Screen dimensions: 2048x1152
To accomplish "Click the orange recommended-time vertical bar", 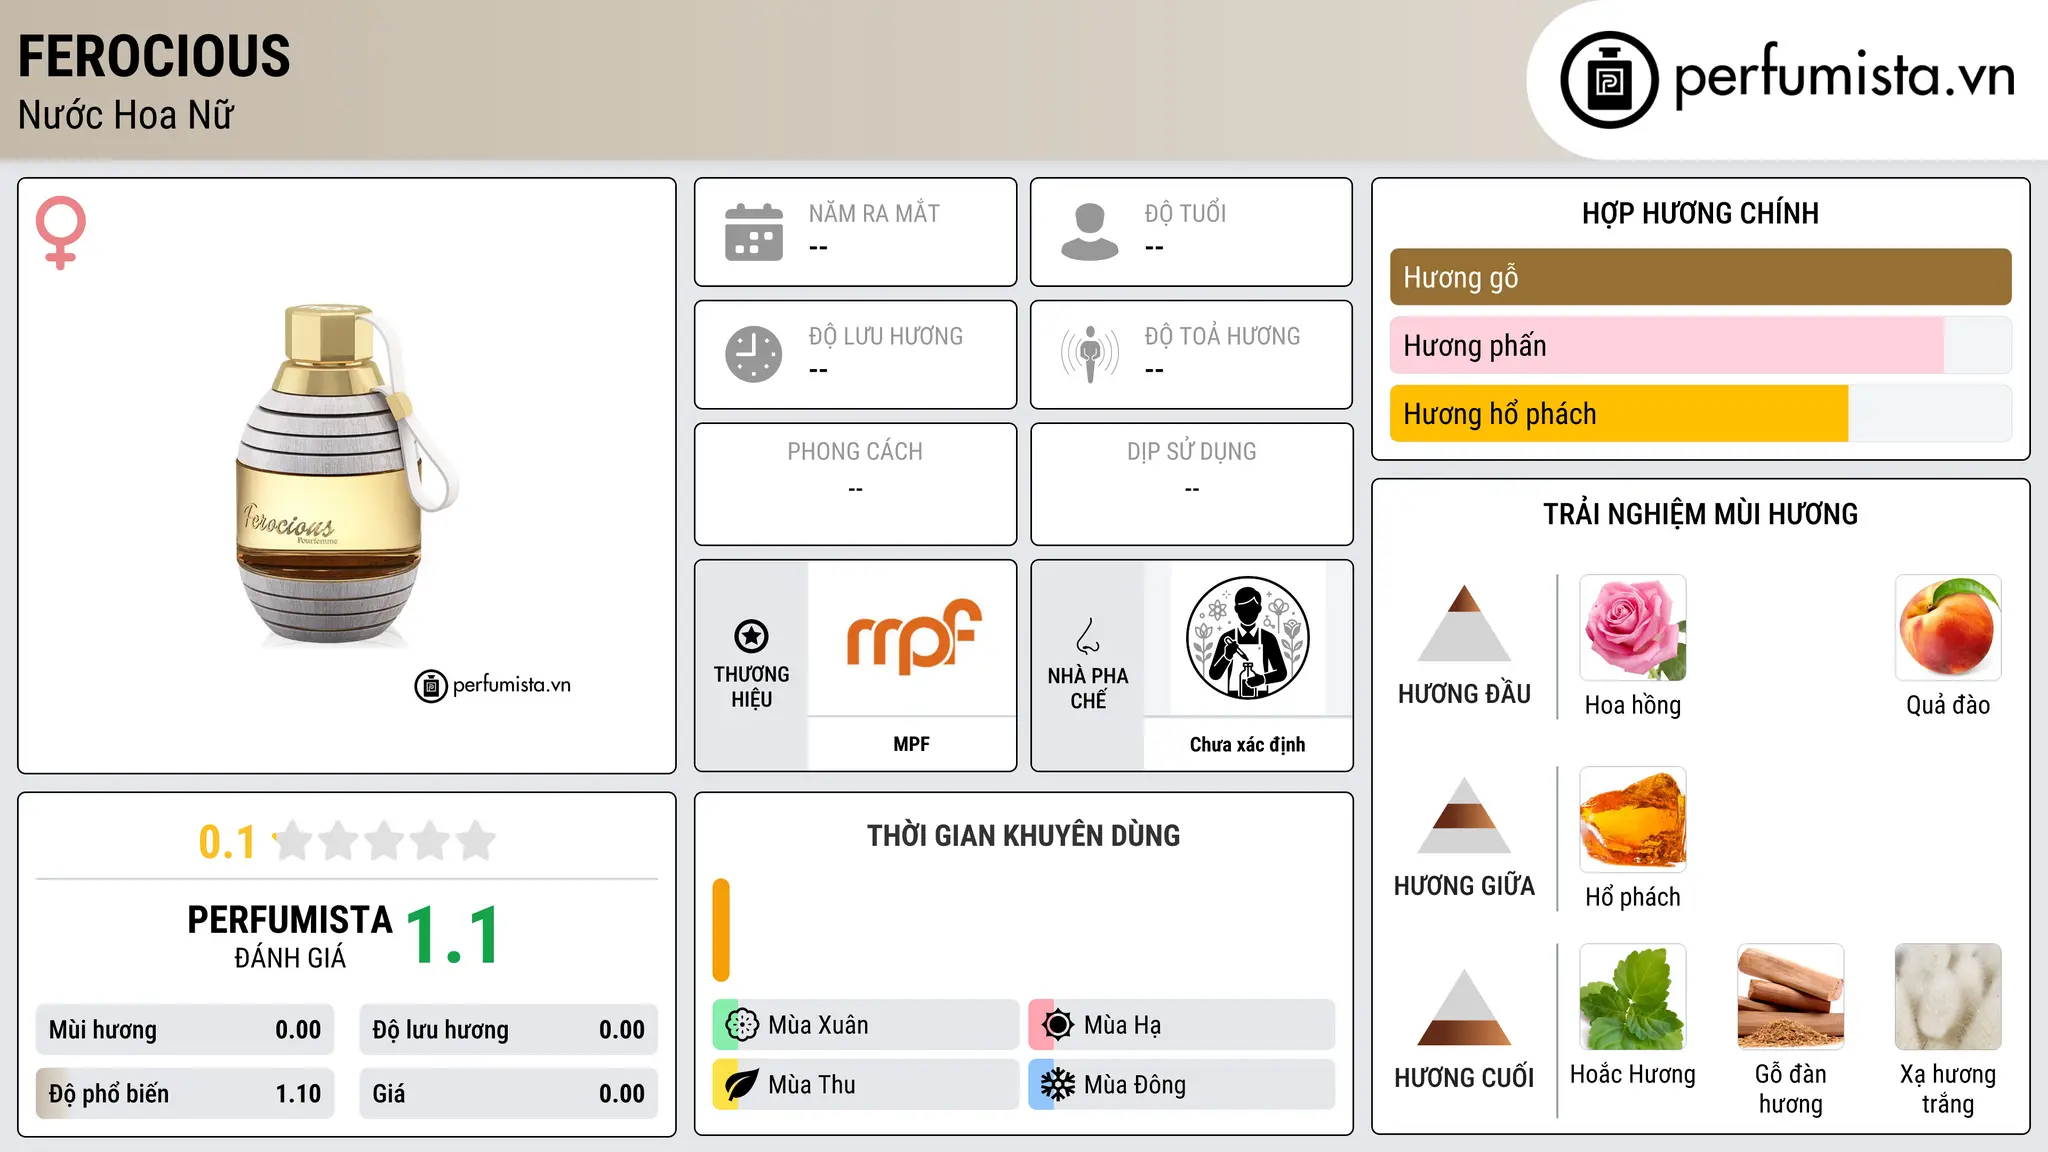I will tap(721, 930).
